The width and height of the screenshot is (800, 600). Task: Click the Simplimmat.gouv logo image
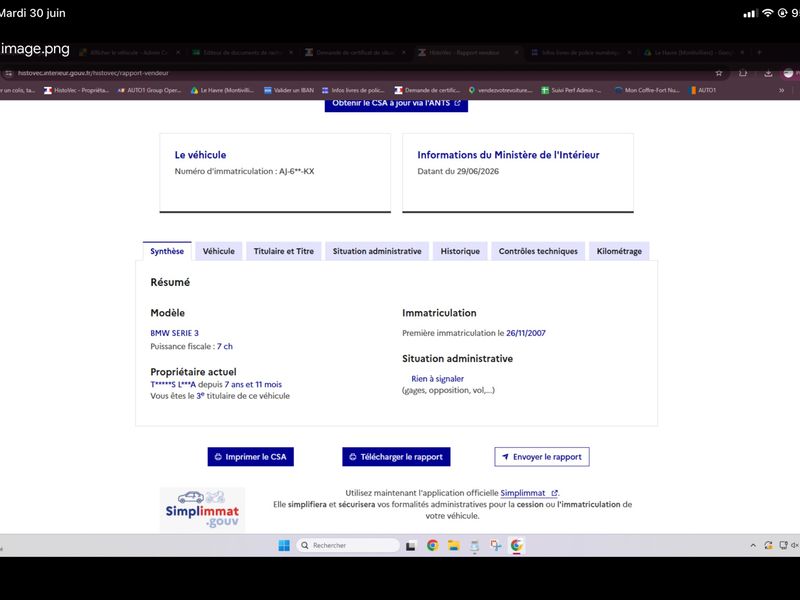[x=203, y=510]
